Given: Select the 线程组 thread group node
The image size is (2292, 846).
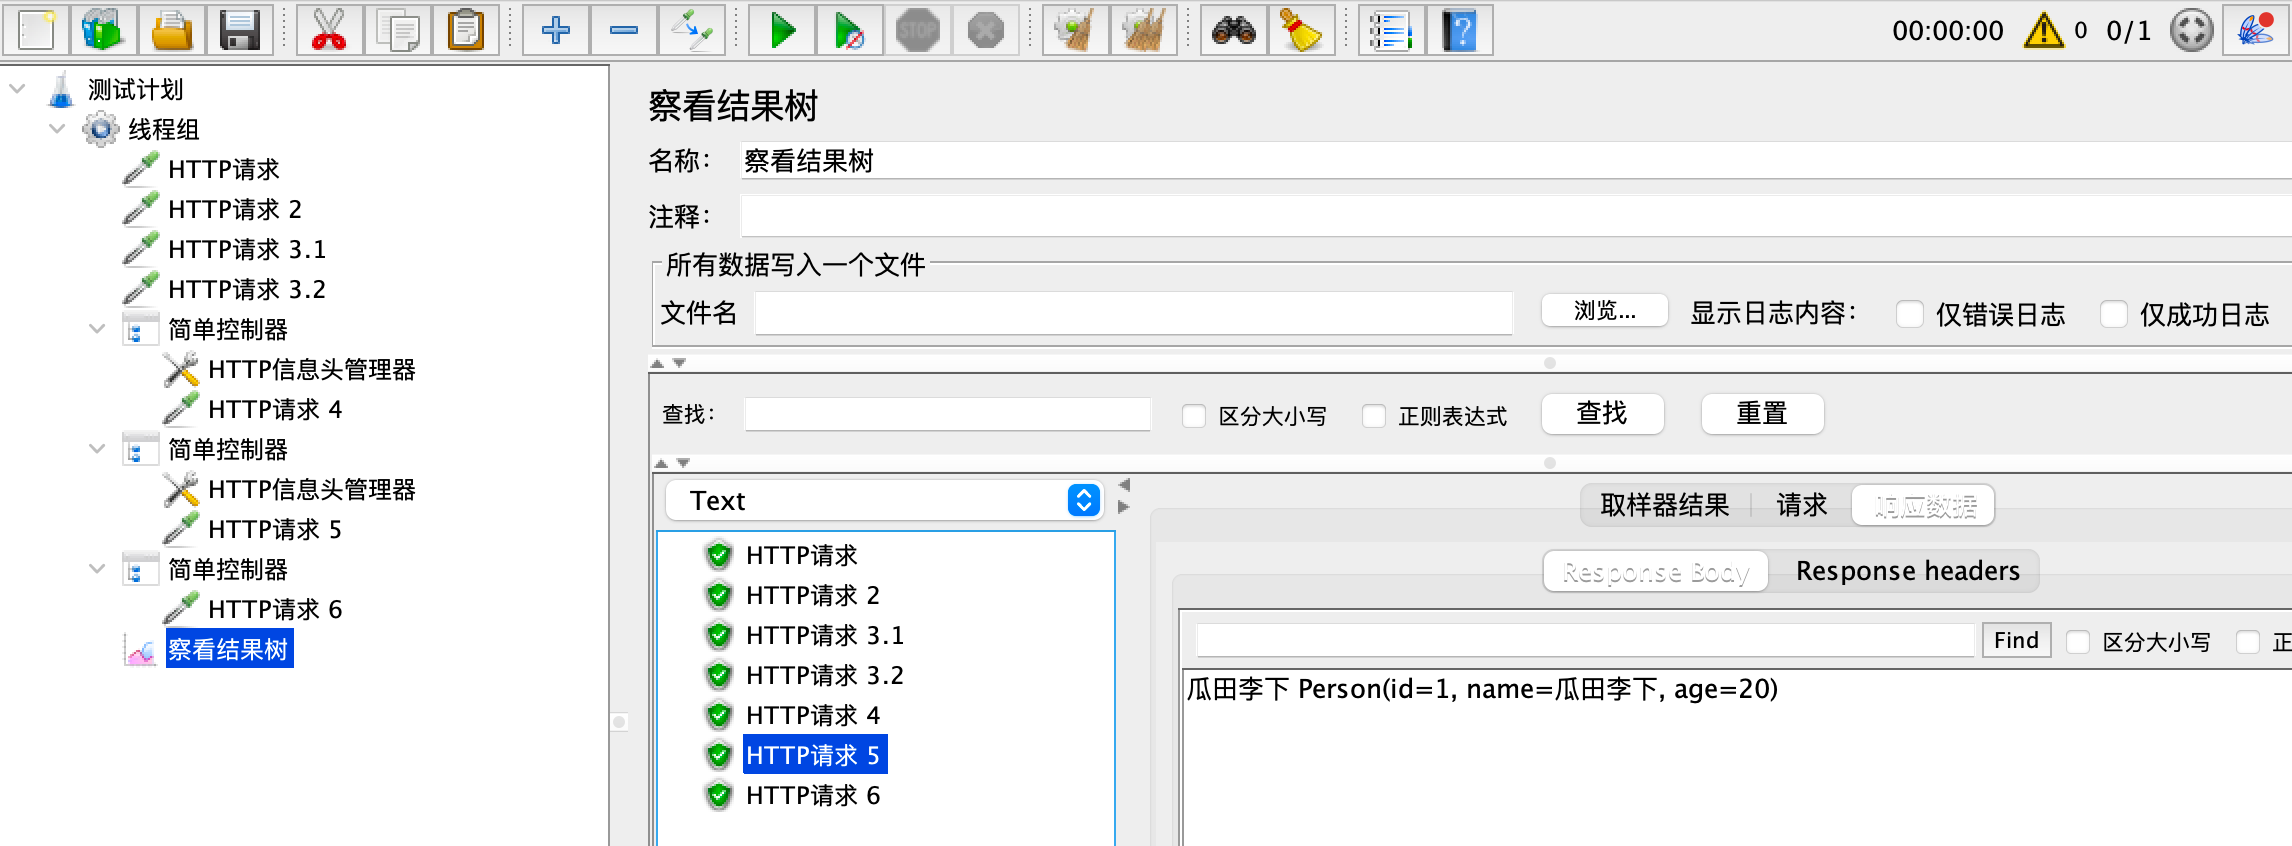Looking at the screenshot, I should pyautogui.click(x=163, y=130).
